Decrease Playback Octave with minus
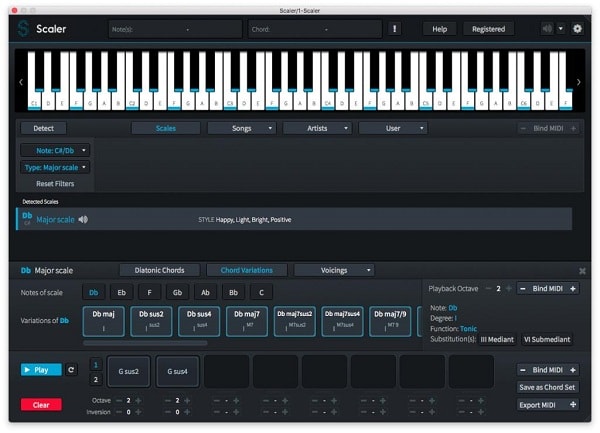The height and width of the screenshot is (433, 600). tap(488, 288)
